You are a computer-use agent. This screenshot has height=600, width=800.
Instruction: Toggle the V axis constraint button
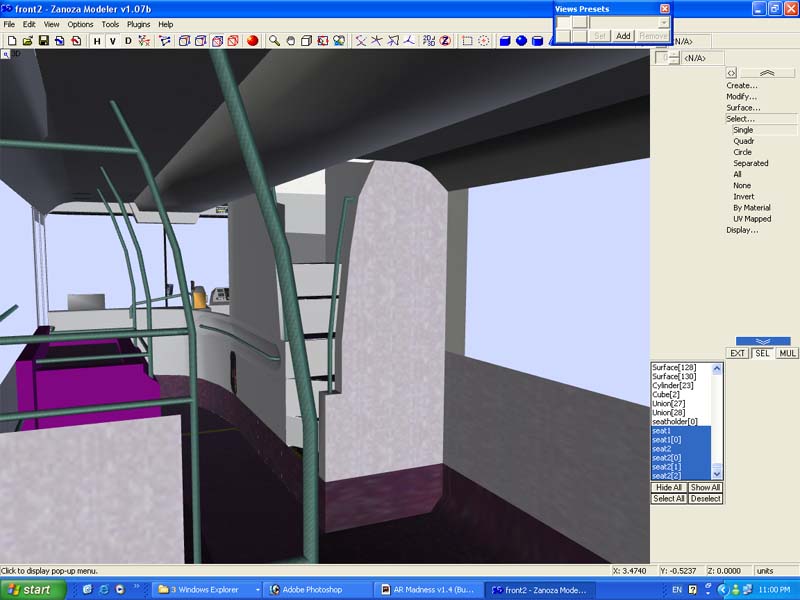pyautogui.click(x=112, y=41)
